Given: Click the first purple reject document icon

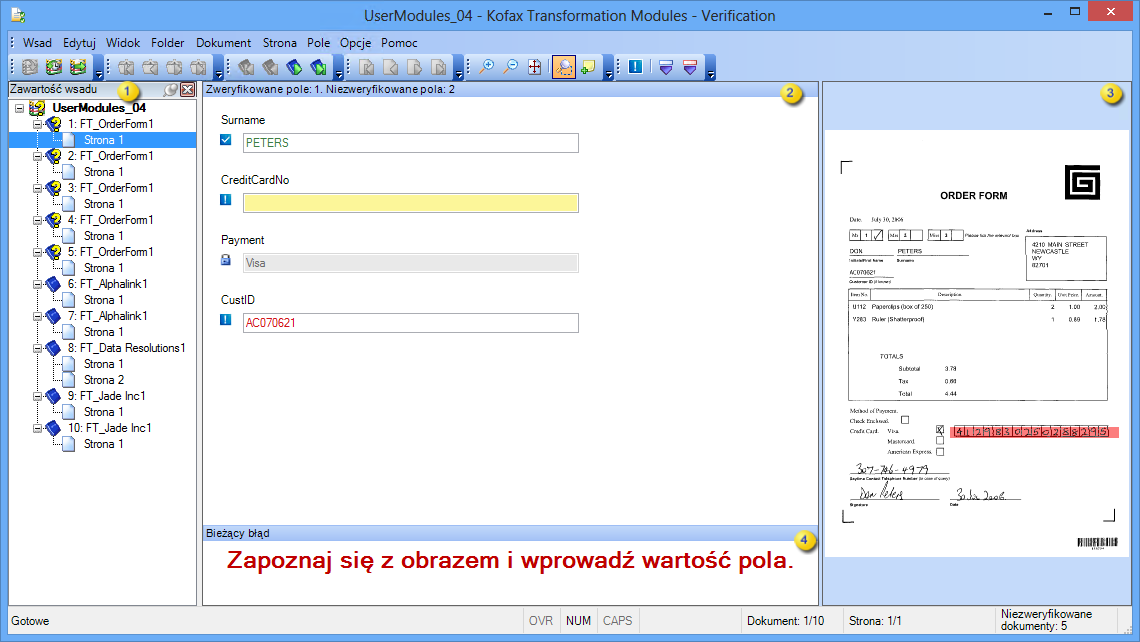Looking at the screenshot, I should [664, 67].
